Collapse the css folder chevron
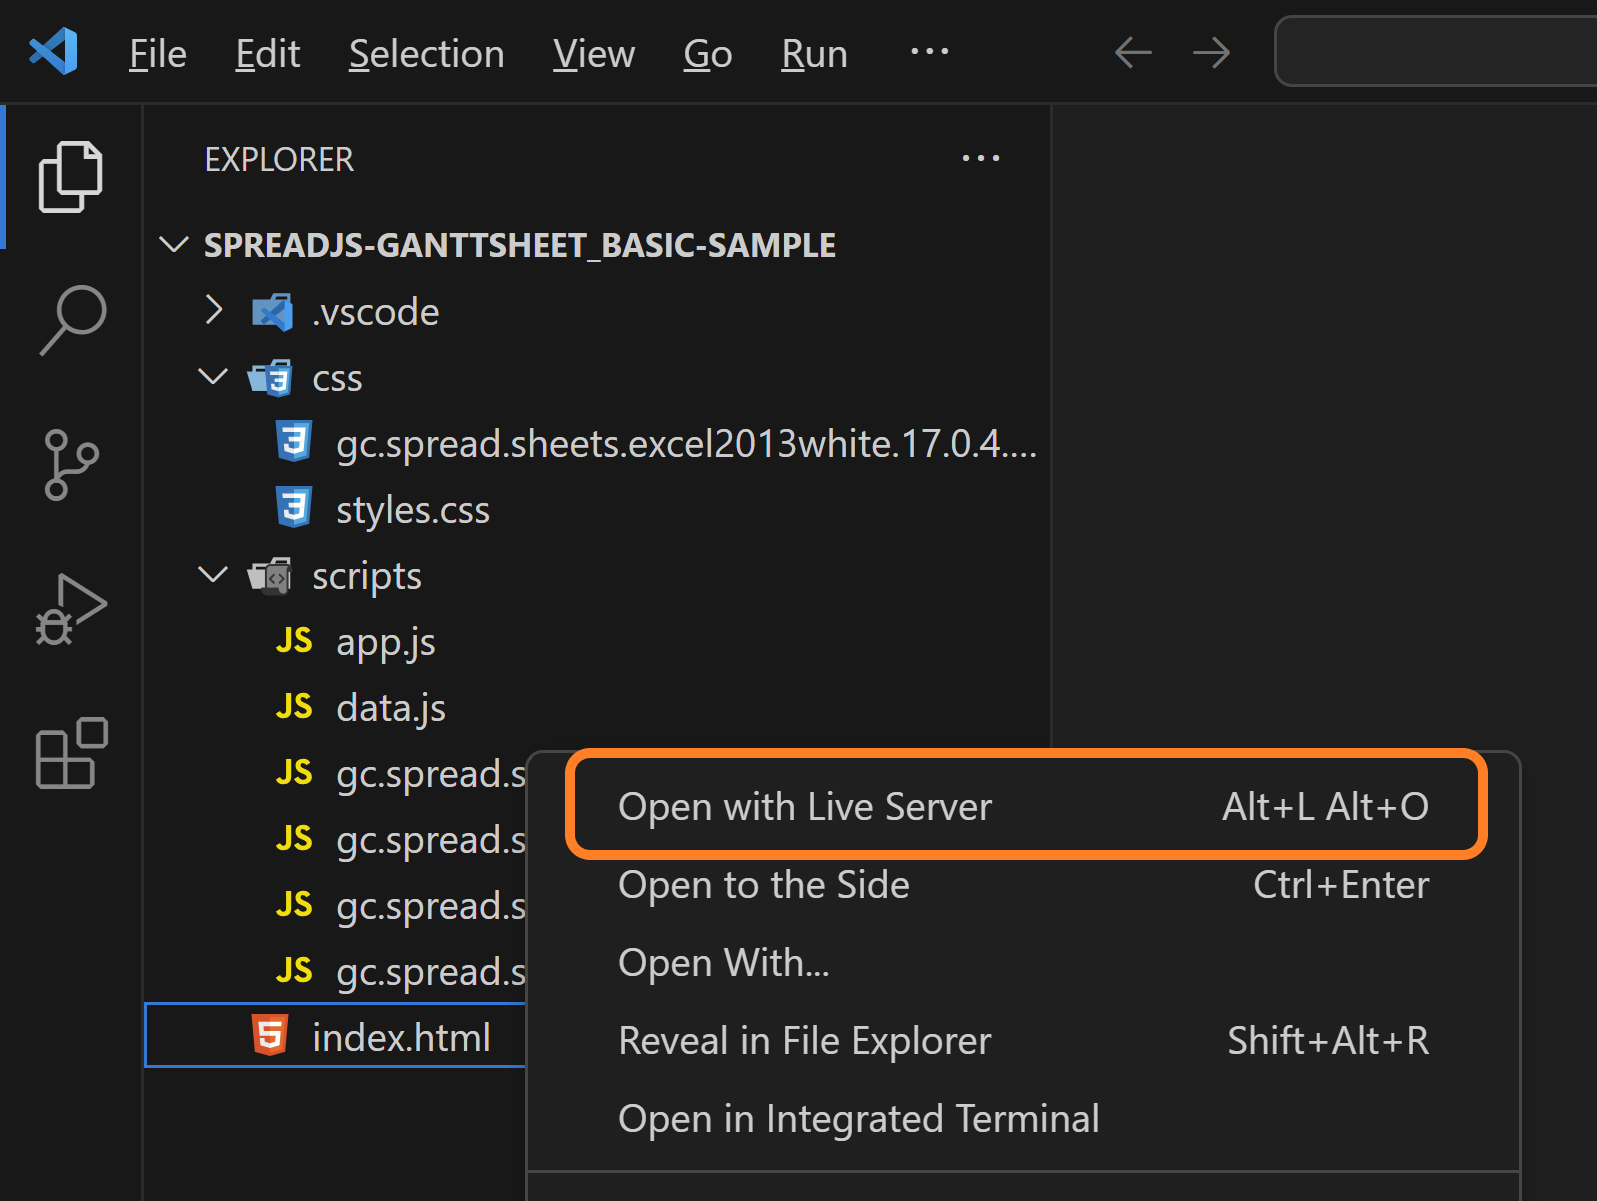The width and height of the screenshot is (1597, 1201). (213, 377)
